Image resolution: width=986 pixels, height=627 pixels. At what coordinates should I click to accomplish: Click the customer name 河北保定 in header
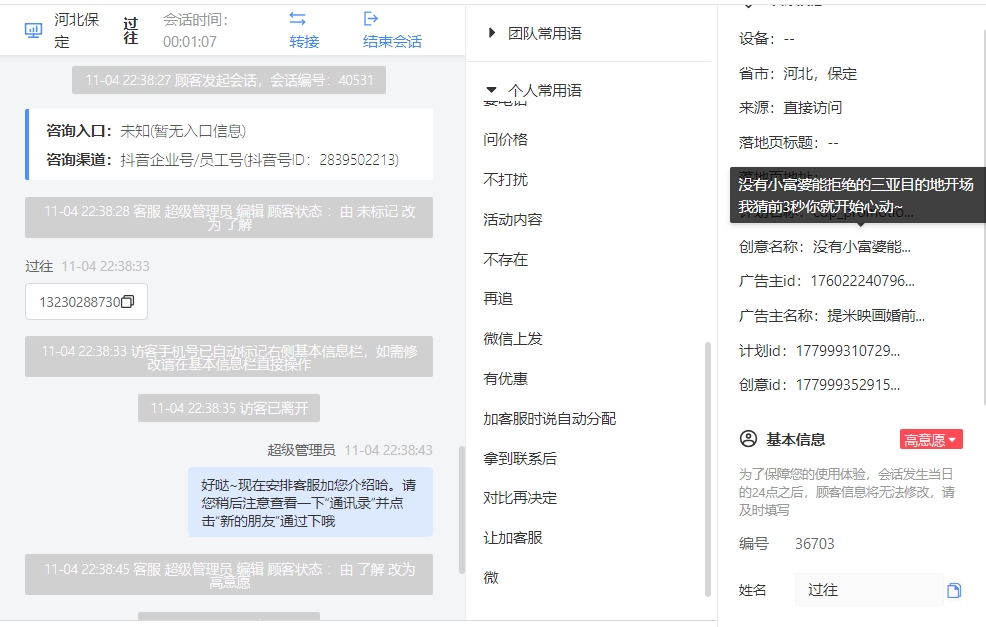76,30
